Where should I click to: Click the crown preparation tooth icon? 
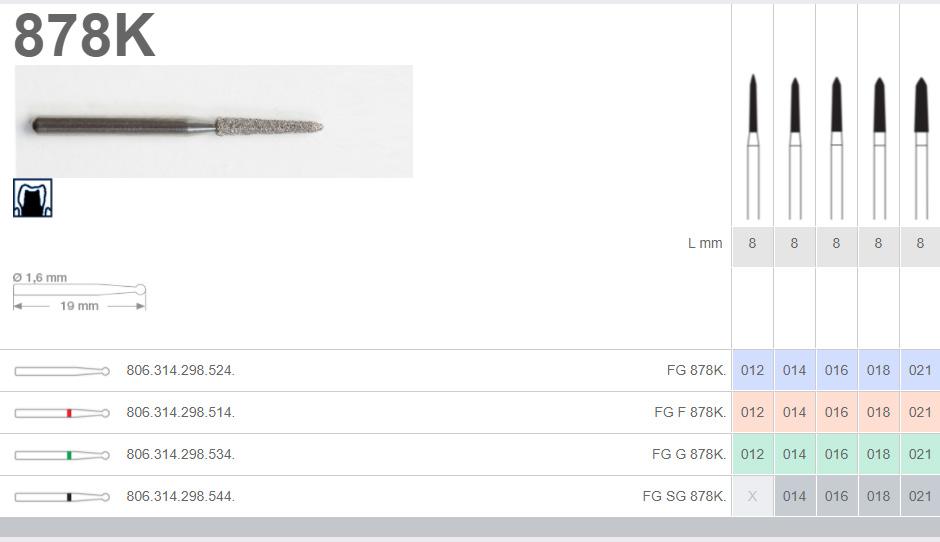33,198
